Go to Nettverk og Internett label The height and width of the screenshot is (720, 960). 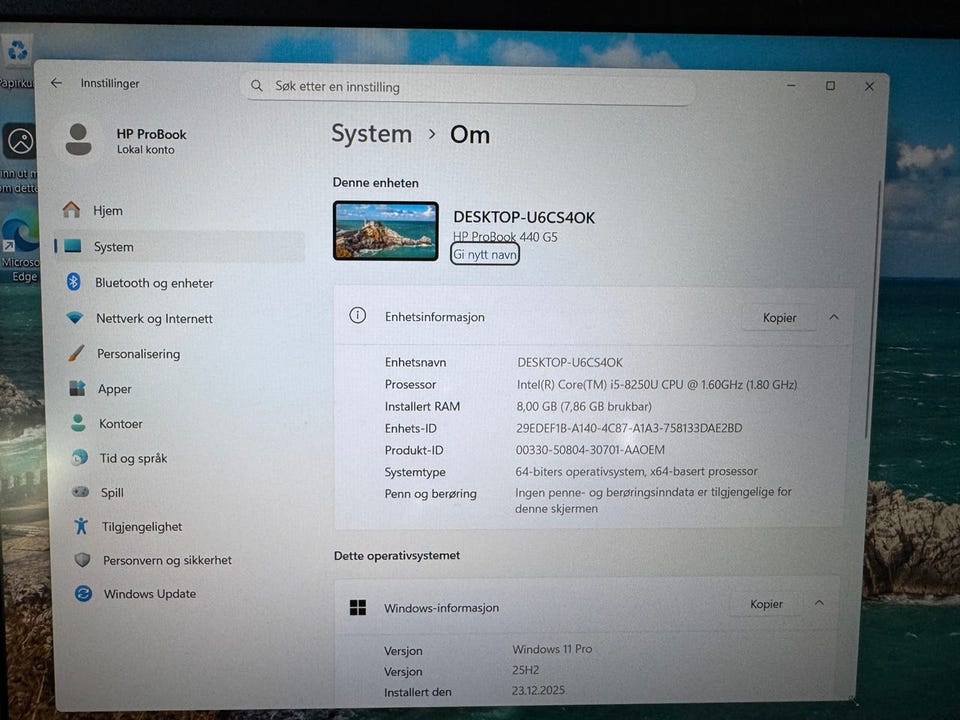click(x=154, y=318)
